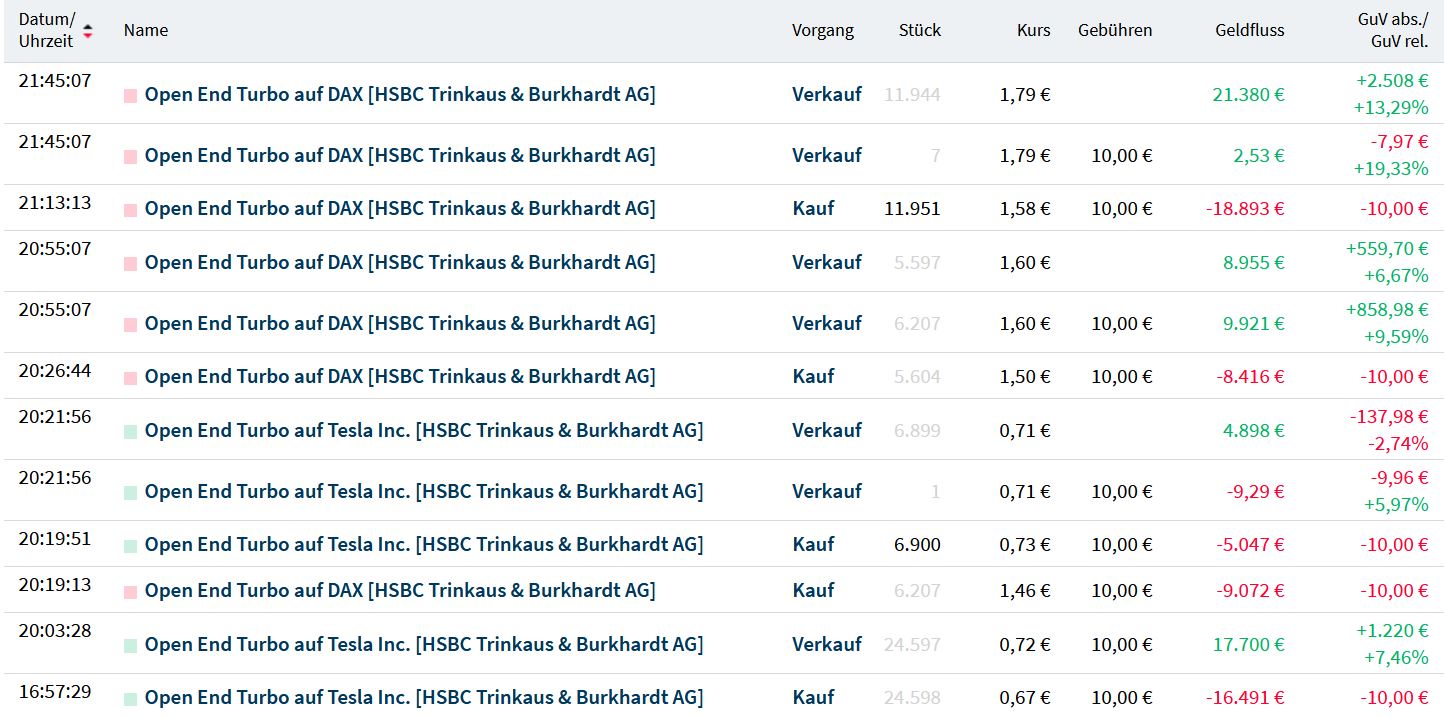Open the Tesla Turbo link sold at 20:03:28

[x=424, y=645]
